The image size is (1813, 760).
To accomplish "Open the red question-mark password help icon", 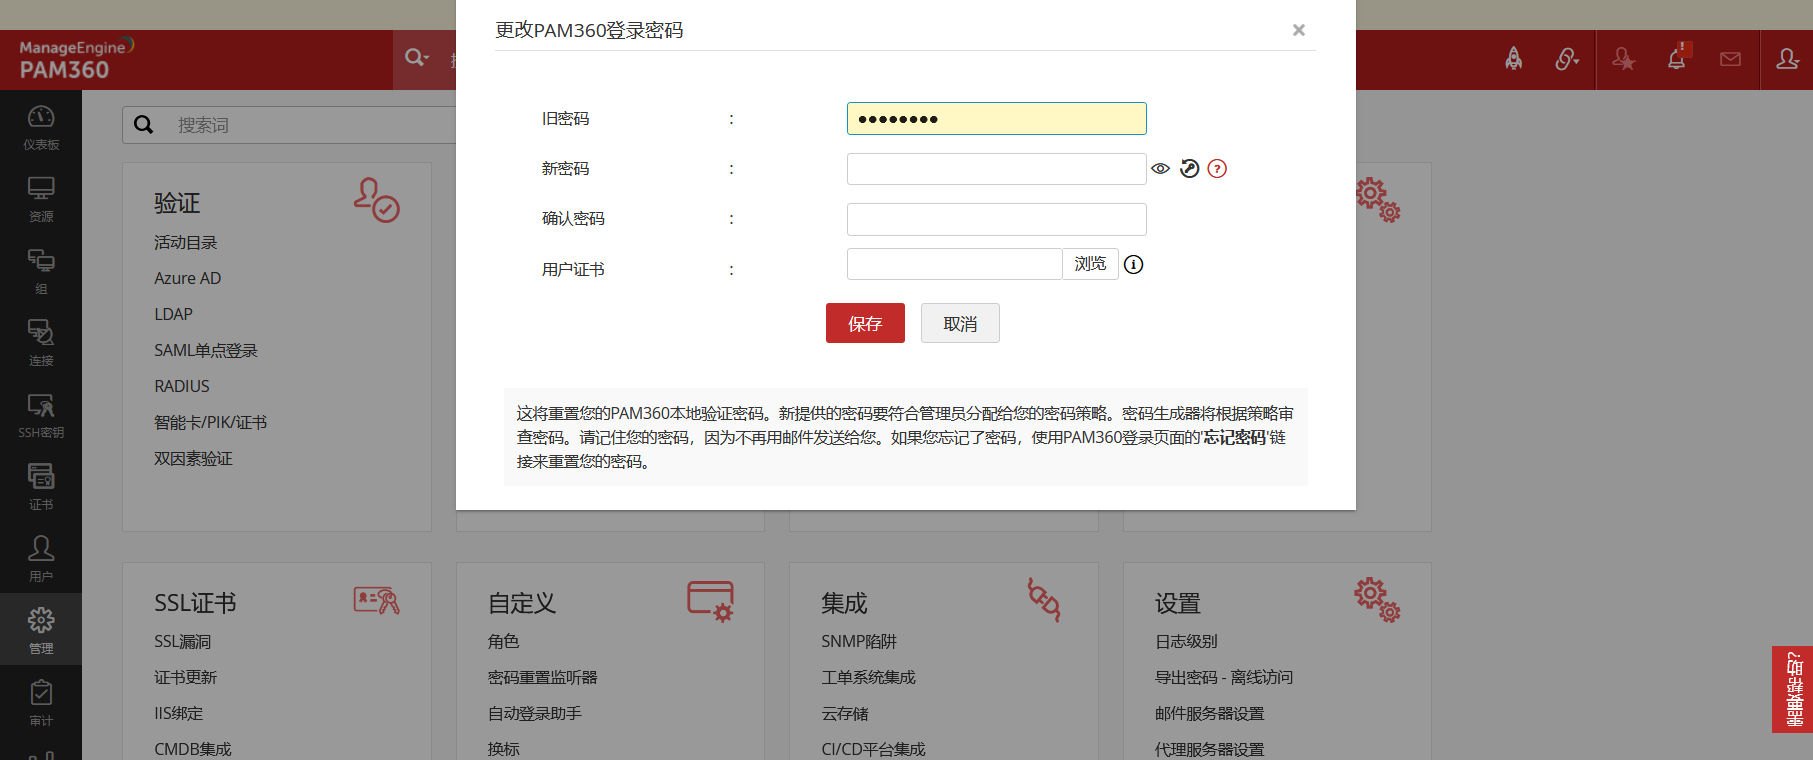I will pos(1217,168).
